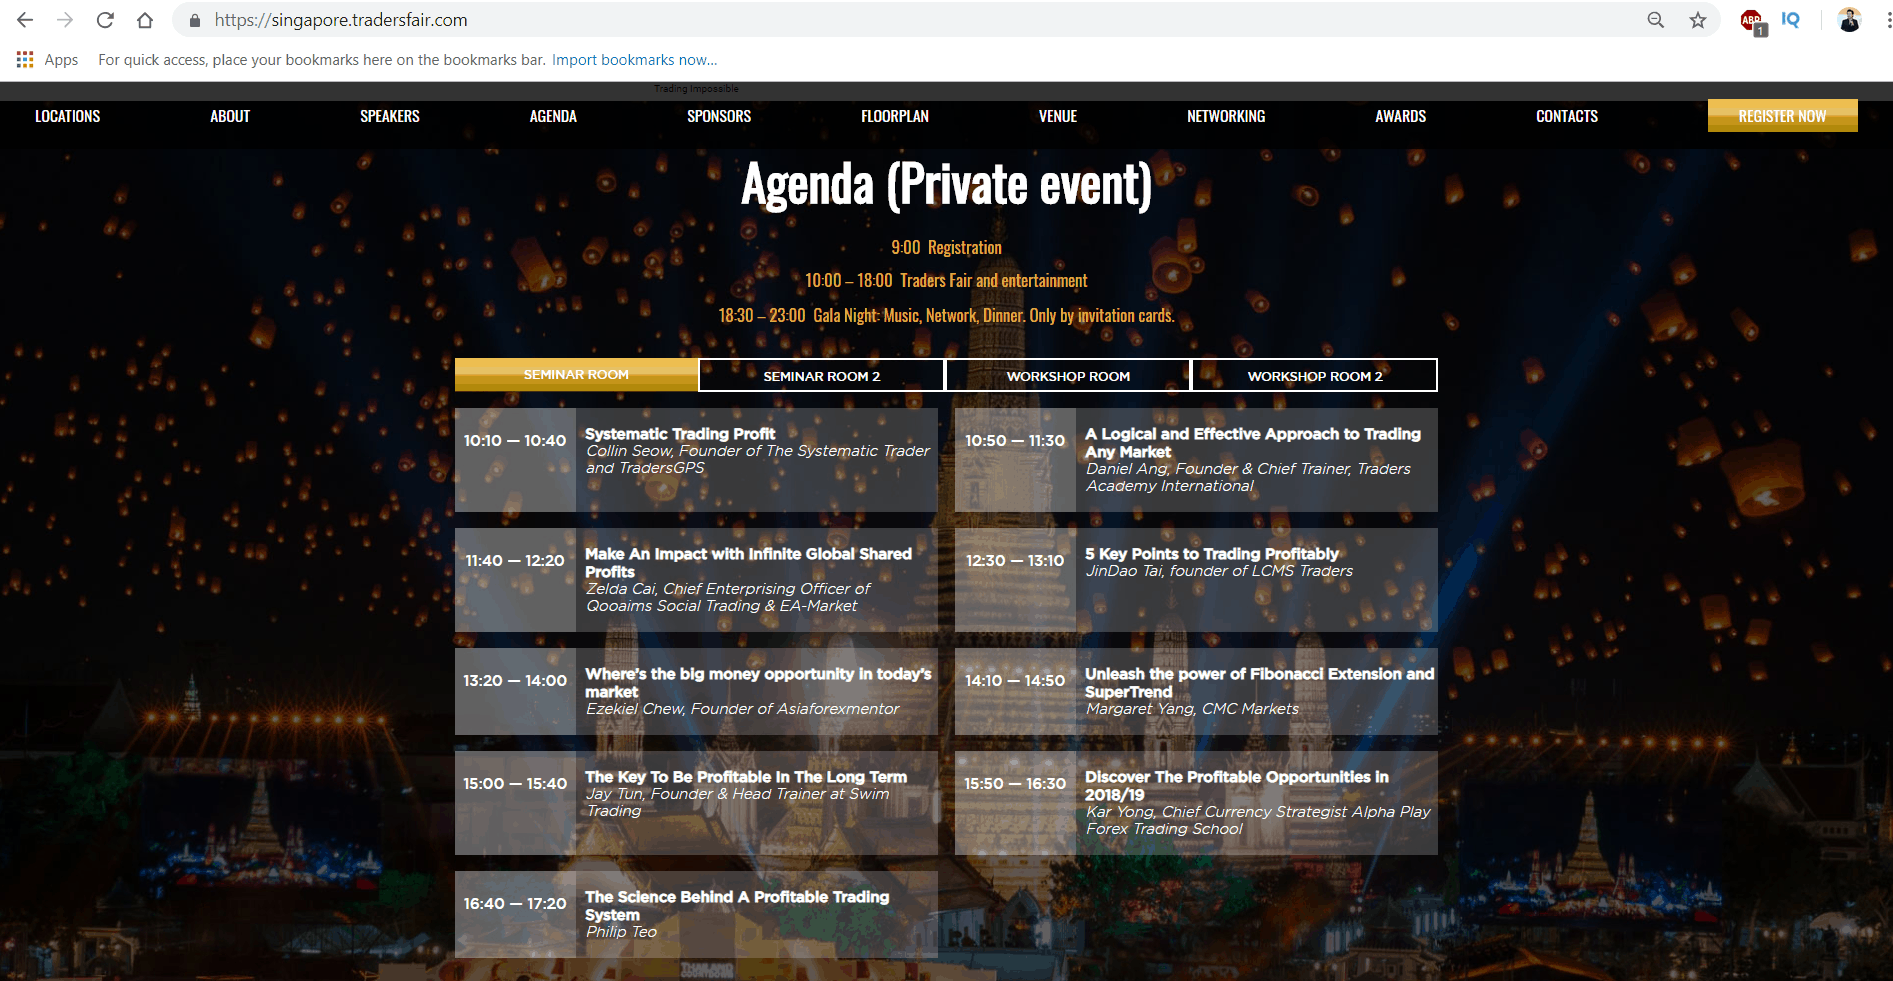Select the SEMINAR ROOM tab
Viewport: 1893px width, 981px height.
[576, 375]
